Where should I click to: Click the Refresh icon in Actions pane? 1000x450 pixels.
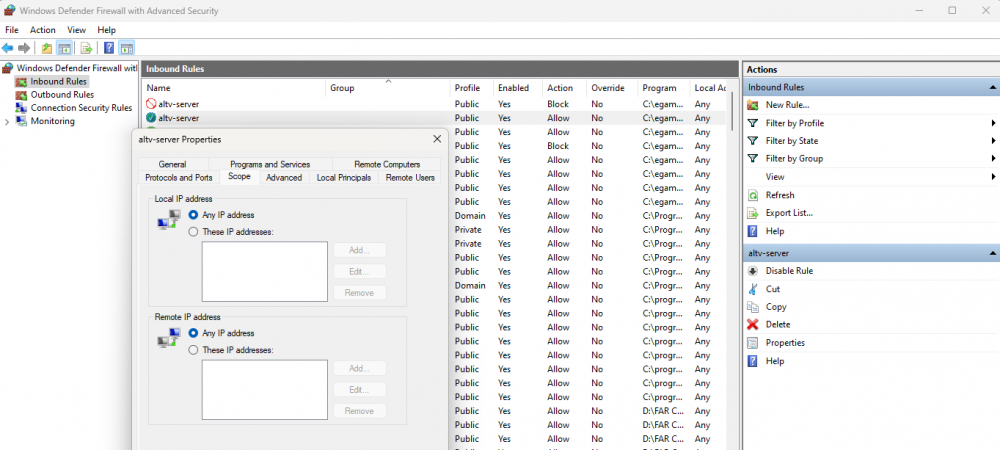753,195
